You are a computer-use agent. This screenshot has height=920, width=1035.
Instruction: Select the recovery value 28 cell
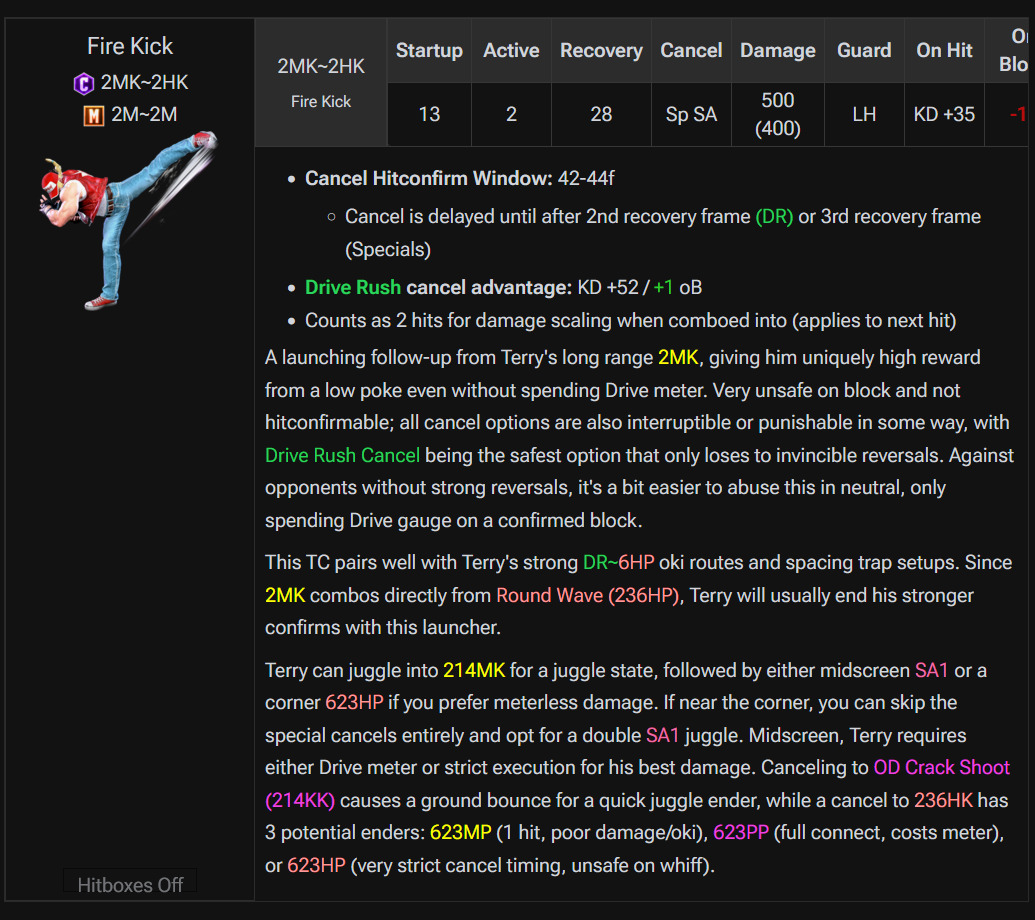click(x=601, y=114)
